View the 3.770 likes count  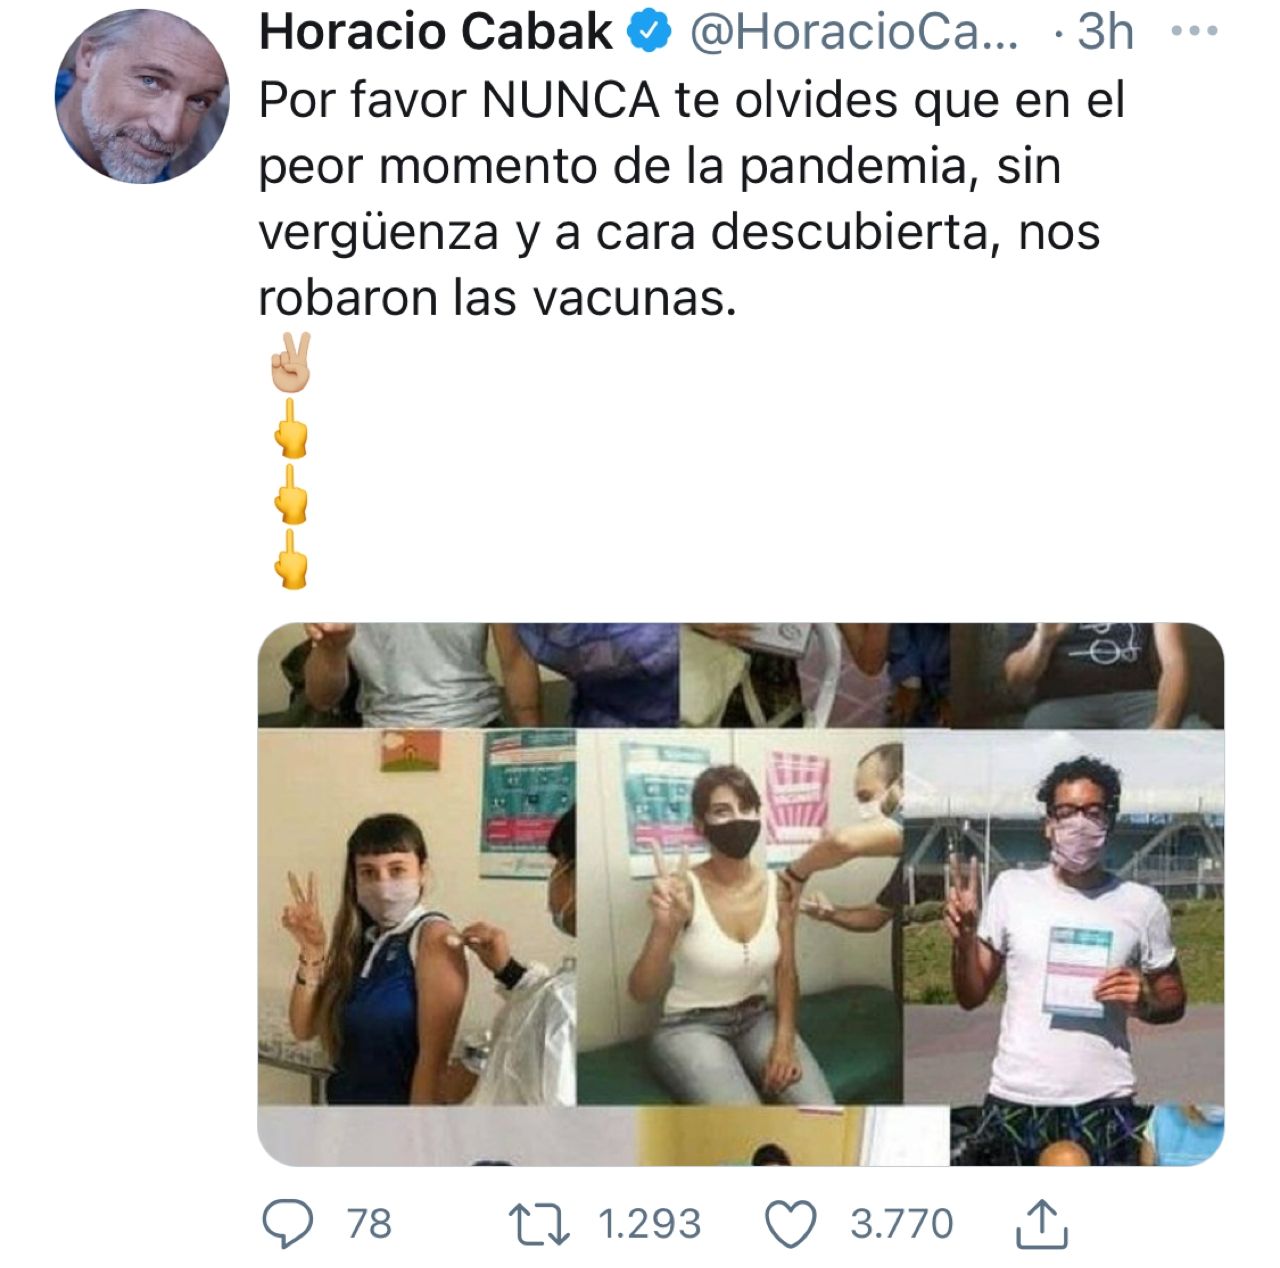902,1224
